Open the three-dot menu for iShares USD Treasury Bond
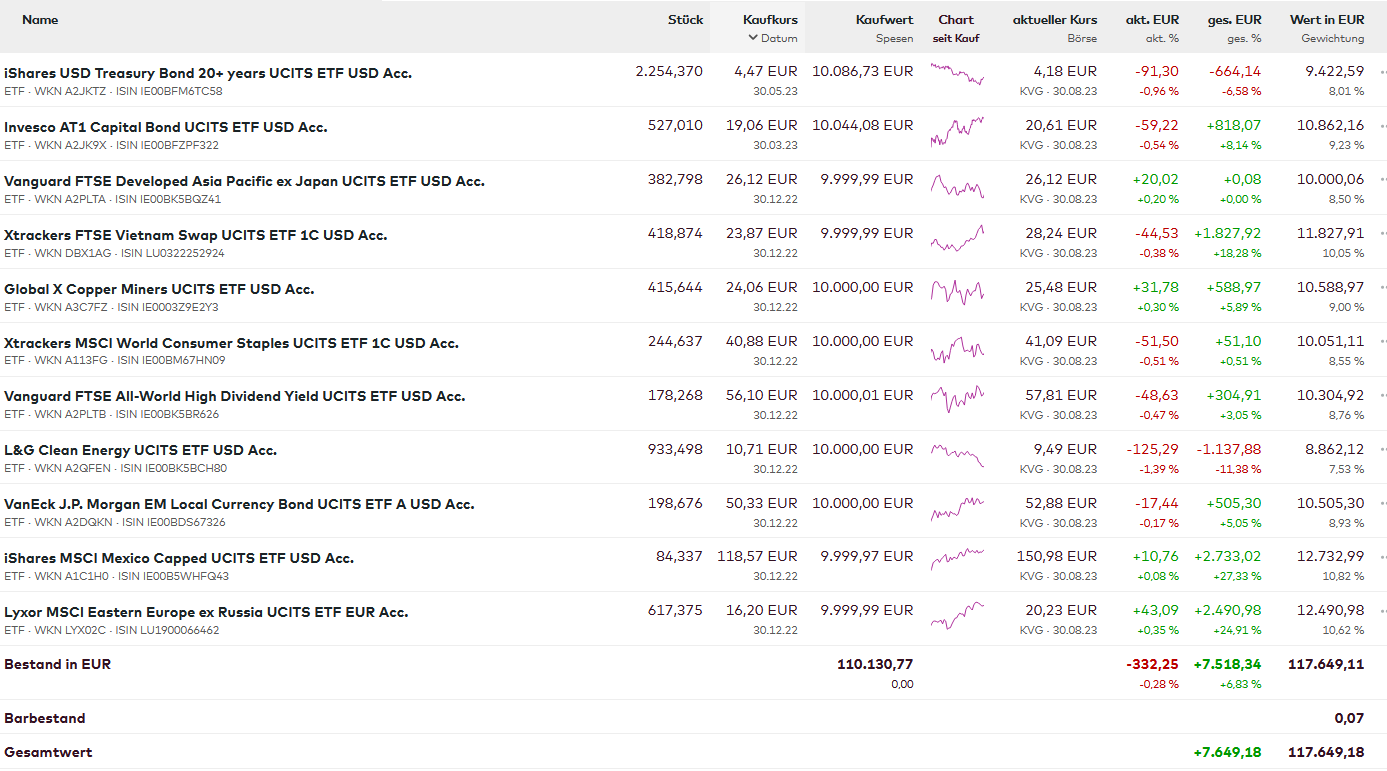 click(1382, 72)
